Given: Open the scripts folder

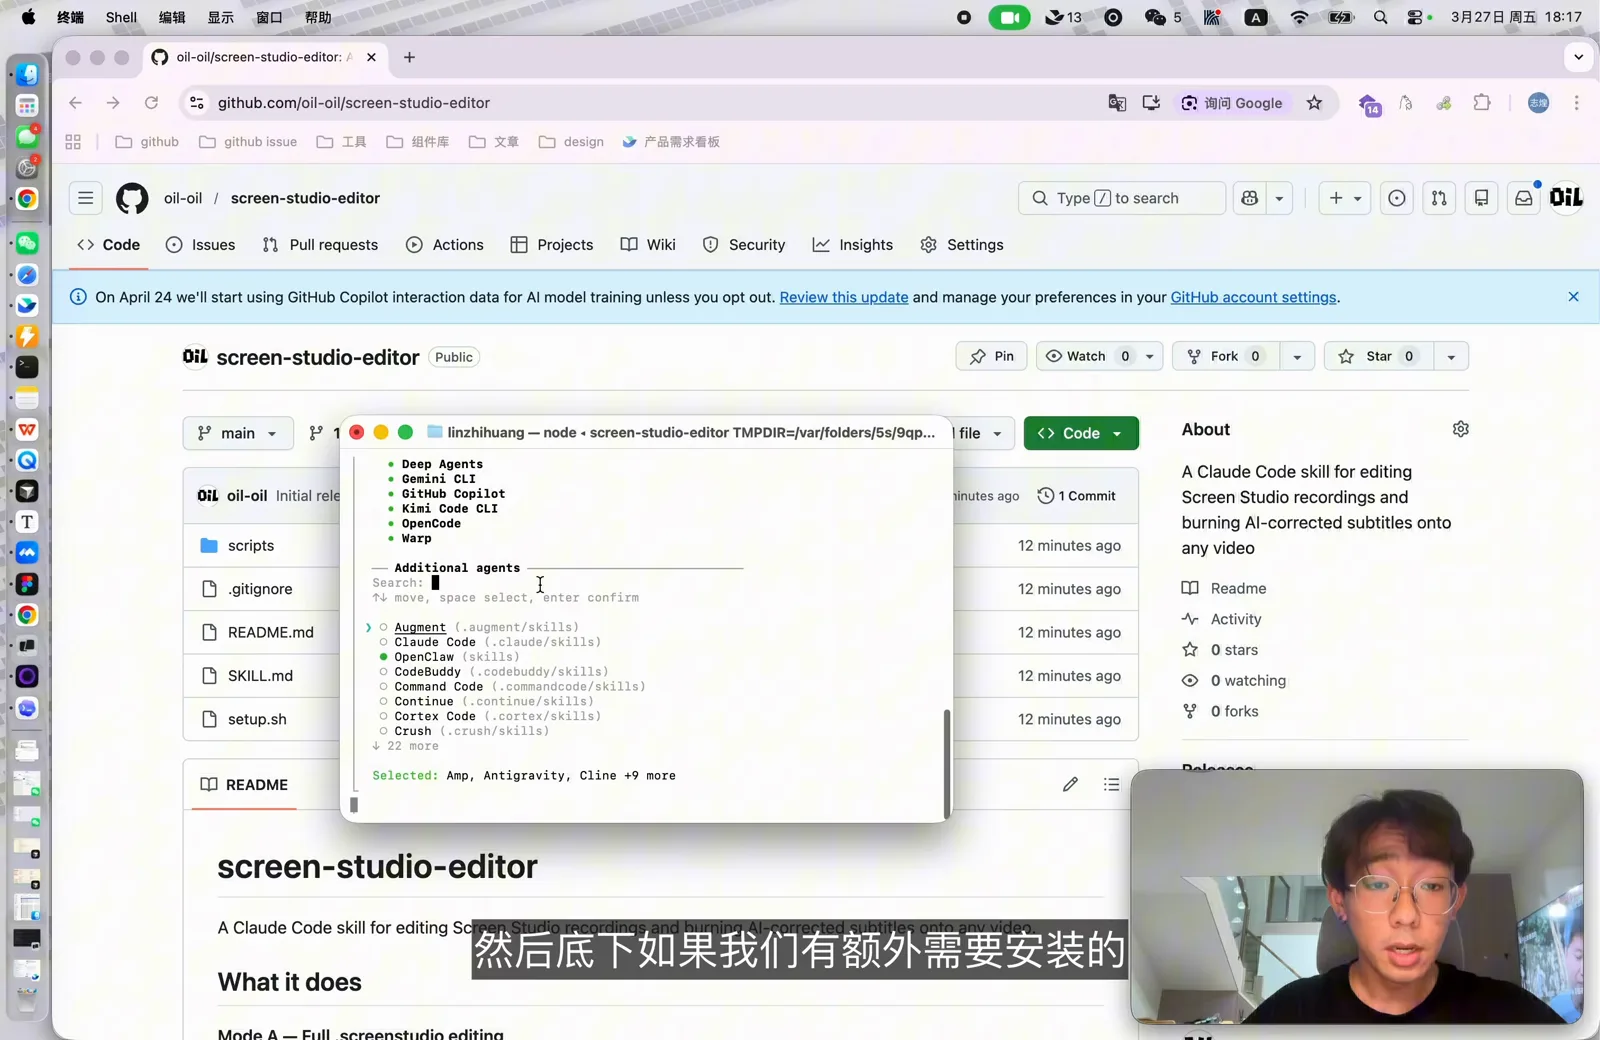Looking at the screenshot, I should (251, 546).
